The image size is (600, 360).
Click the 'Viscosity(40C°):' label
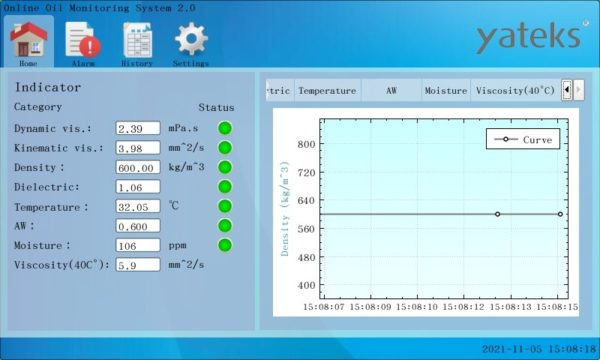[x=62, y=265]
